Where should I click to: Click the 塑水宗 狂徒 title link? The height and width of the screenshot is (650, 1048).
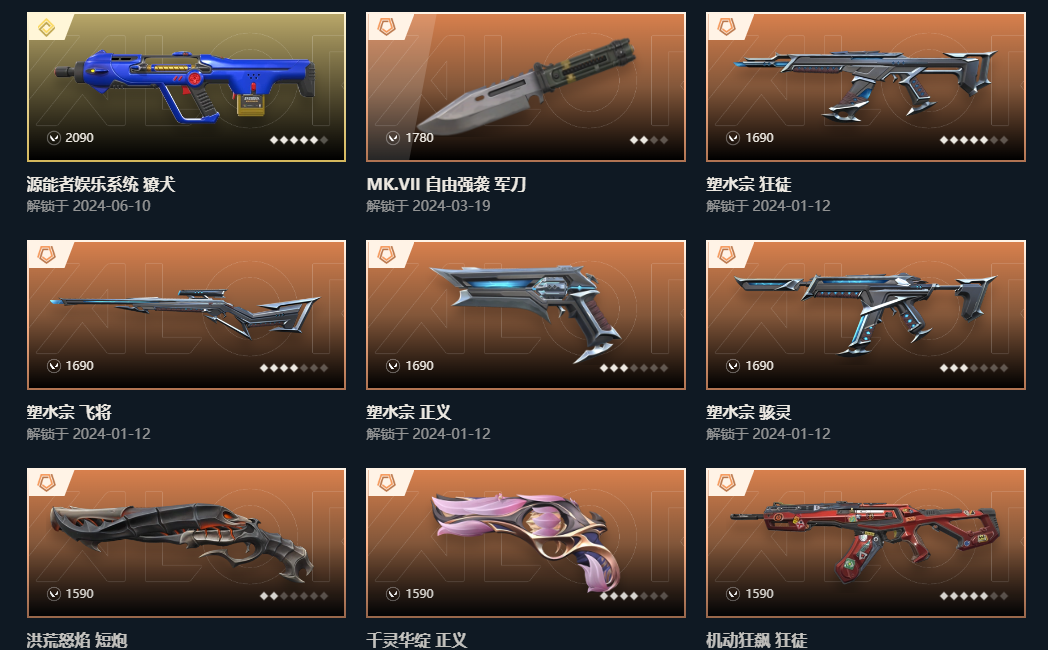[x=749, y=184]
